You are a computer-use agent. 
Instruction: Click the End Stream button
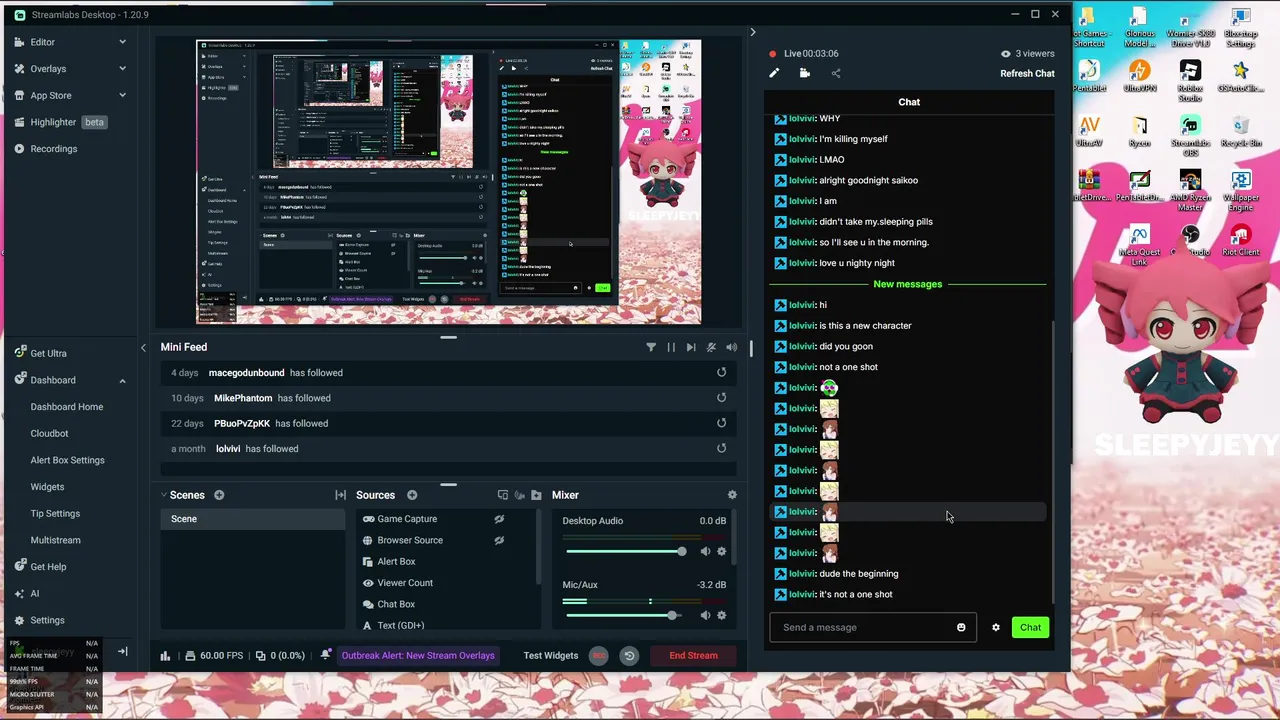(693, 656)
